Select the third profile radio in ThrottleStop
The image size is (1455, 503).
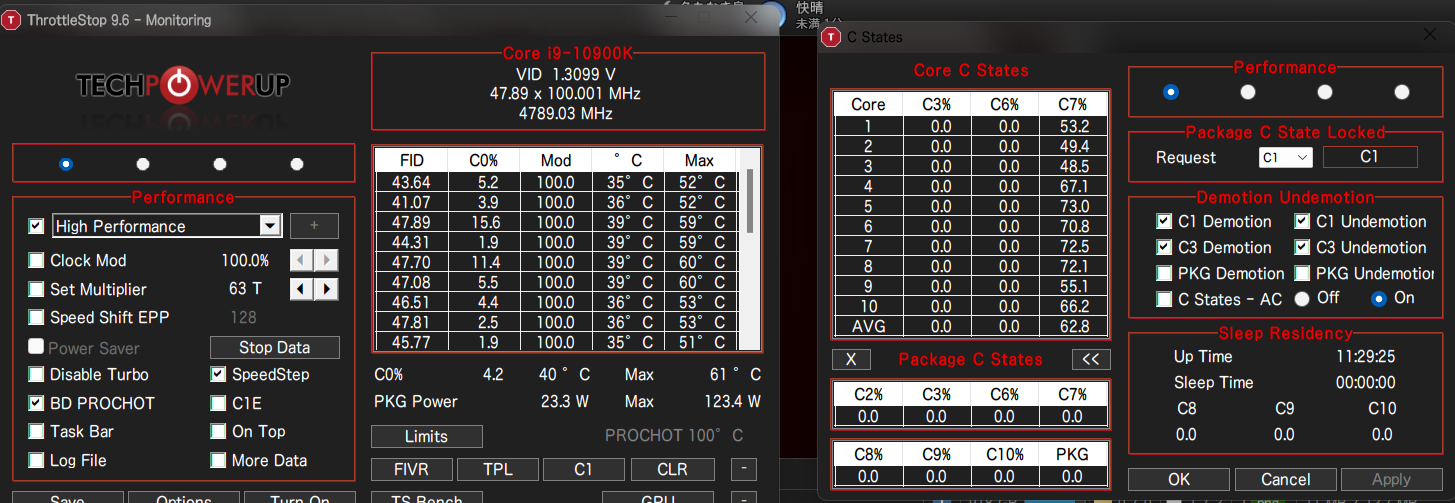pos(220,164)
